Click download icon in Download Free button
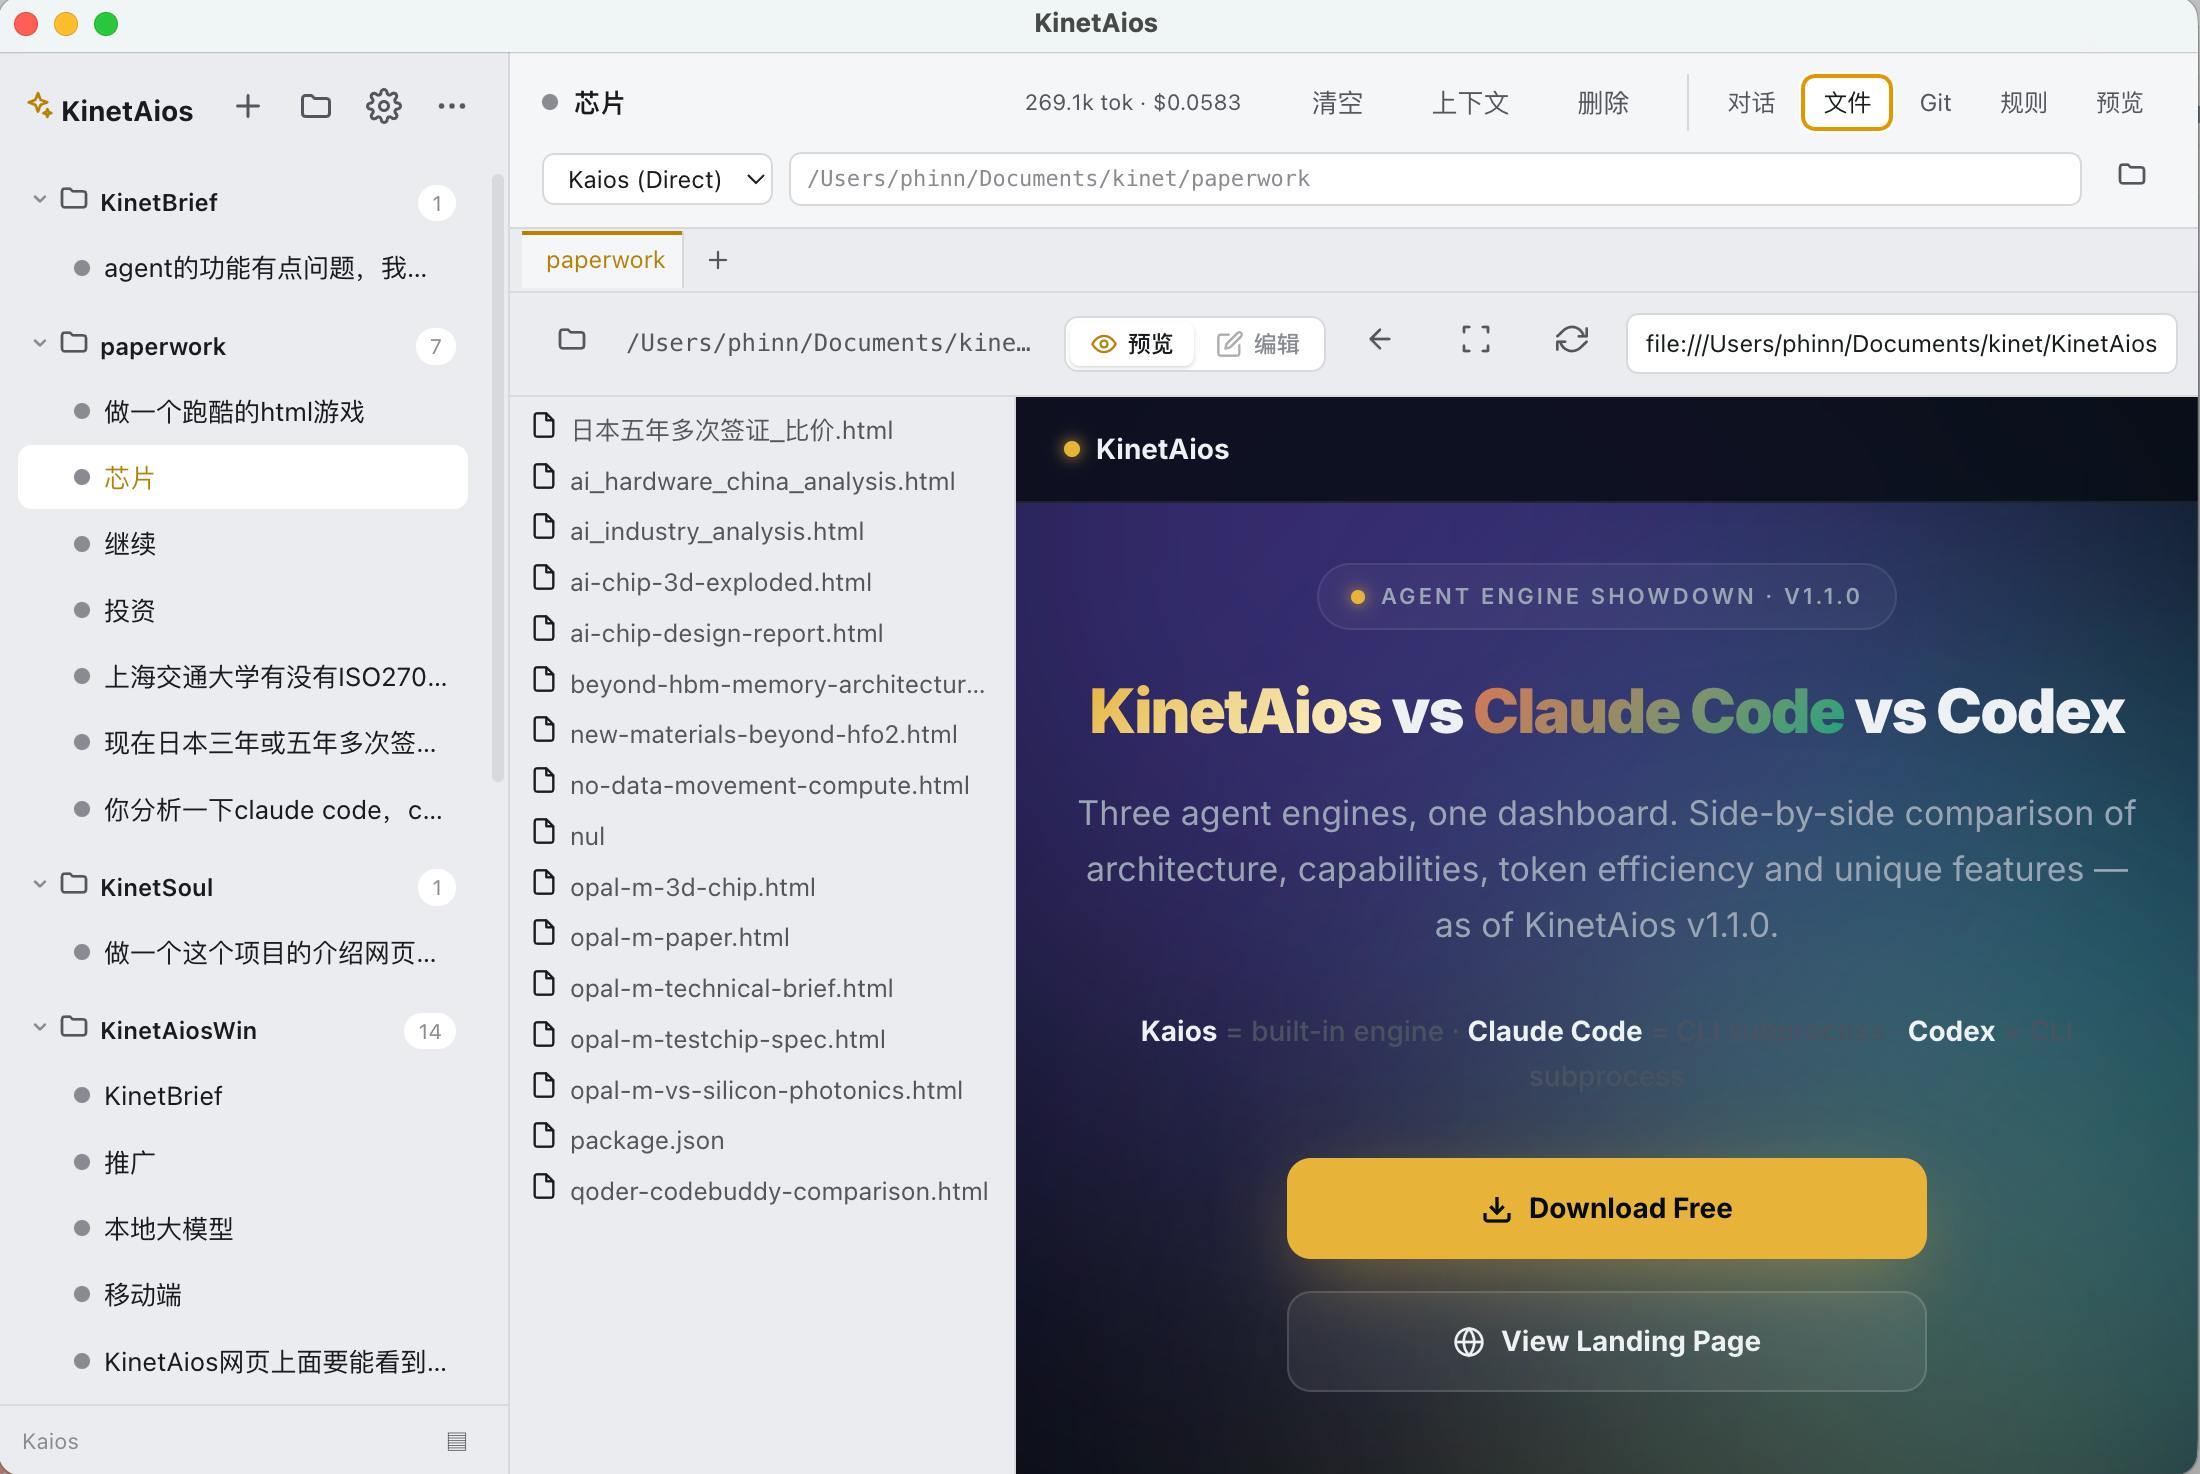The image size is (2200, 1474). tap(1496, 1209)
